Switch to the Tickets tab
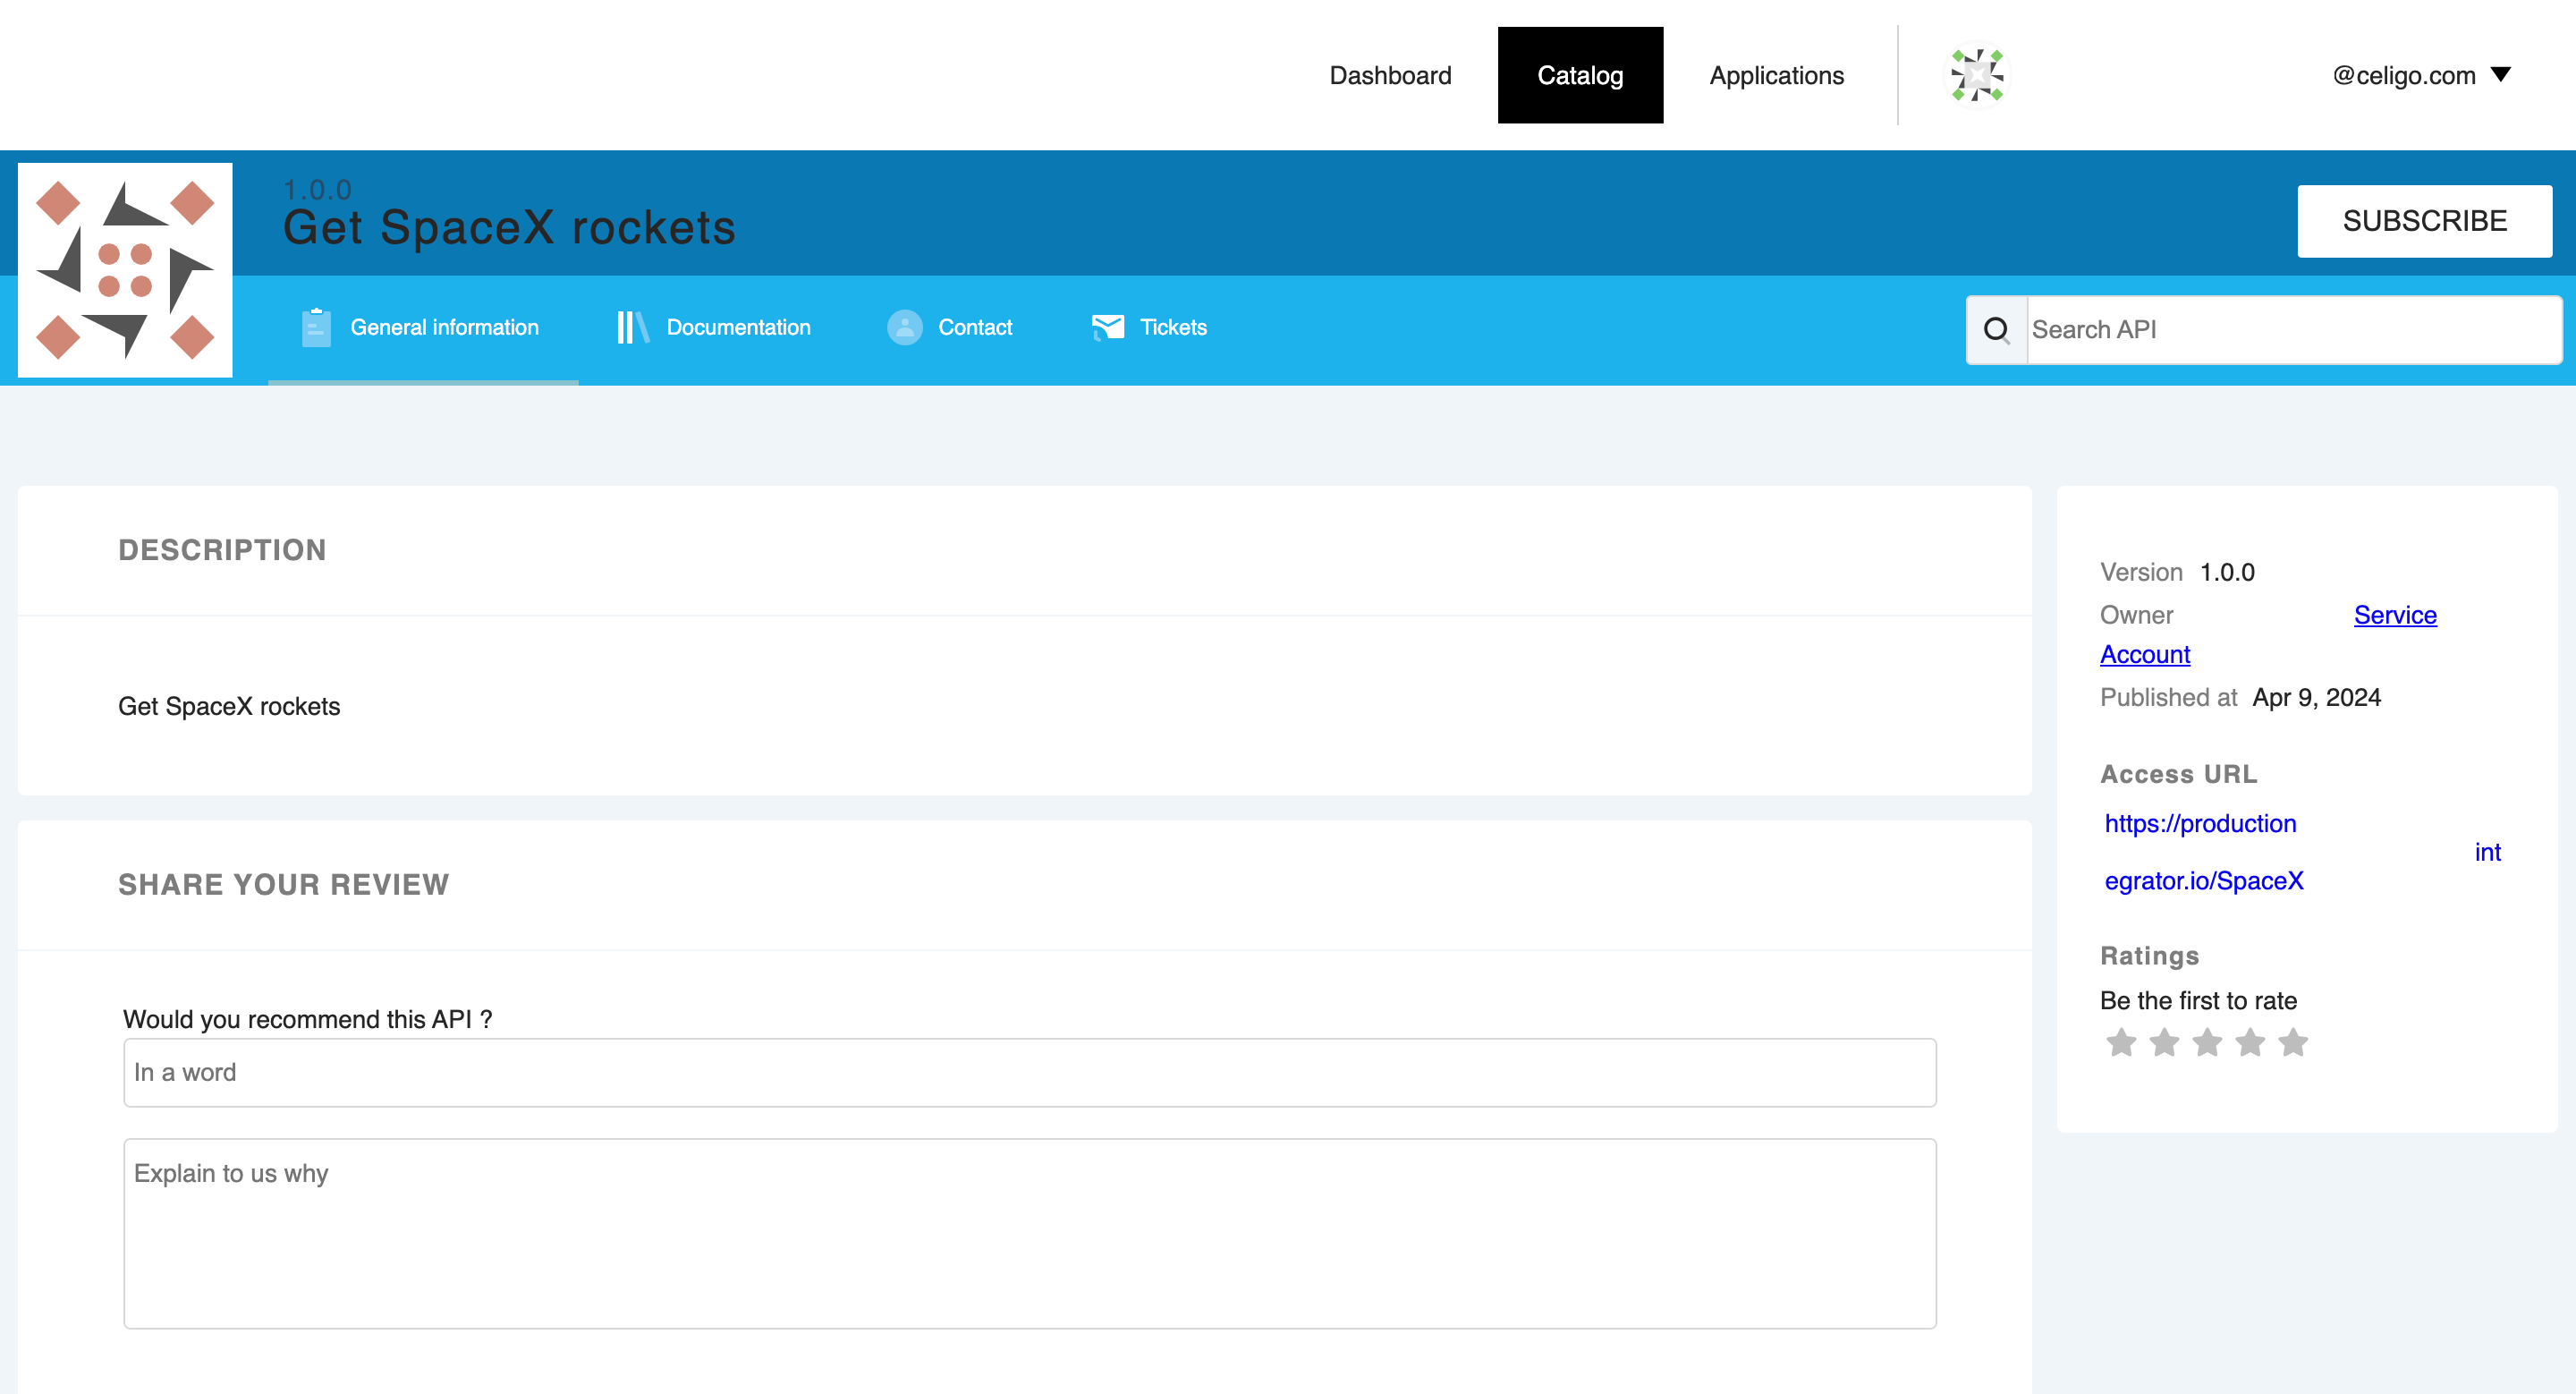This screenshot has width=2576, height=1394. coord(1174,327)
